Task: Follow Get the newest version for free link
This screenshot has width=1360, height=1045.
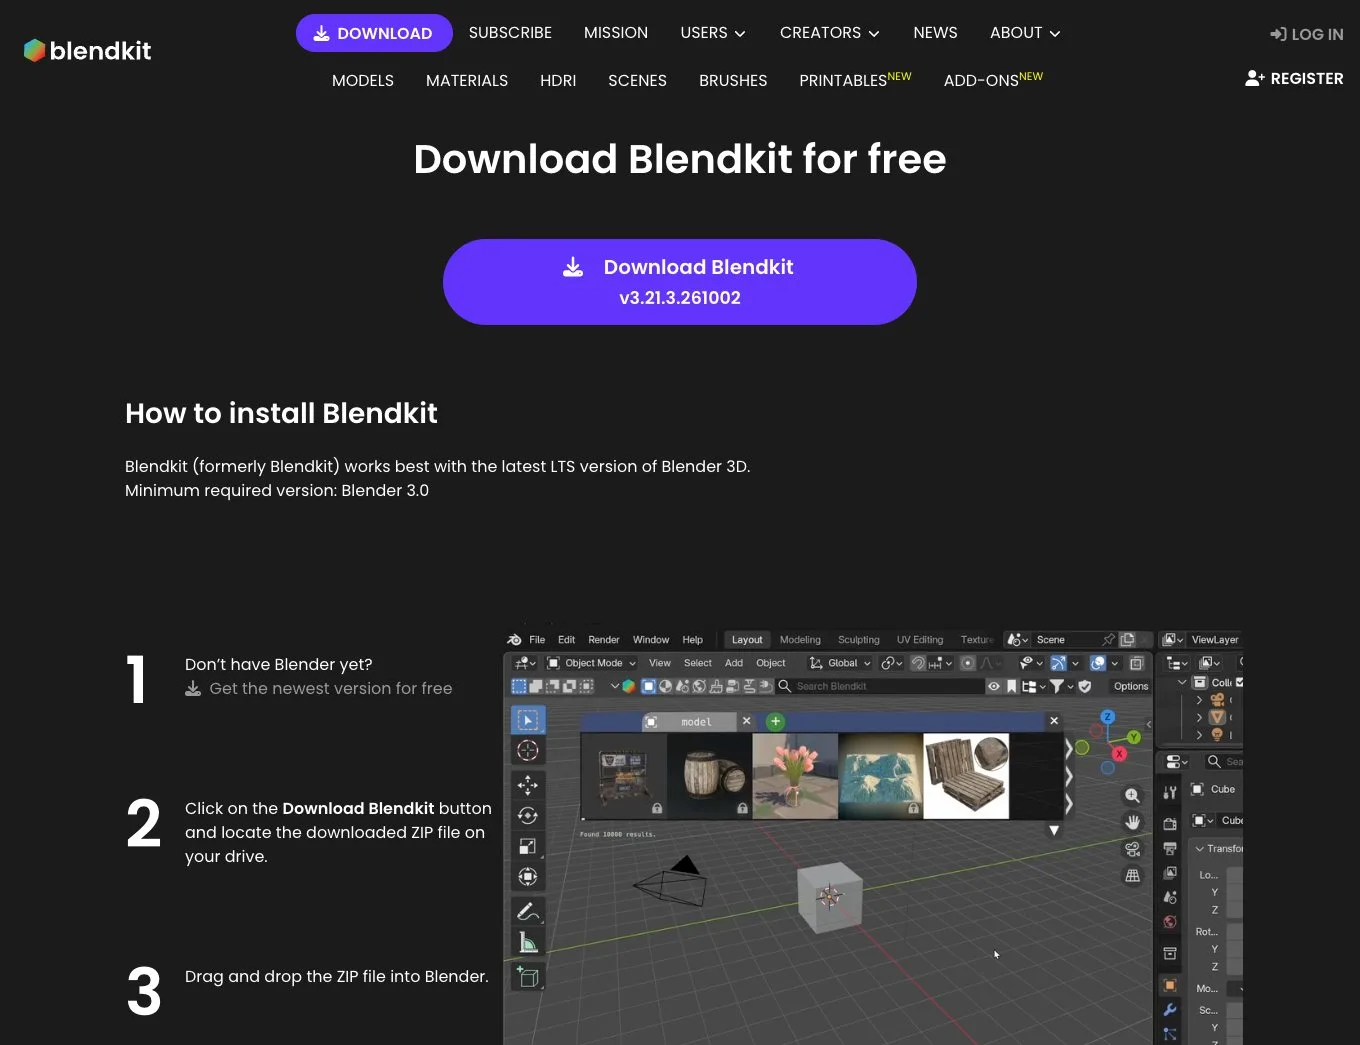Action: [x=319, y=688]
